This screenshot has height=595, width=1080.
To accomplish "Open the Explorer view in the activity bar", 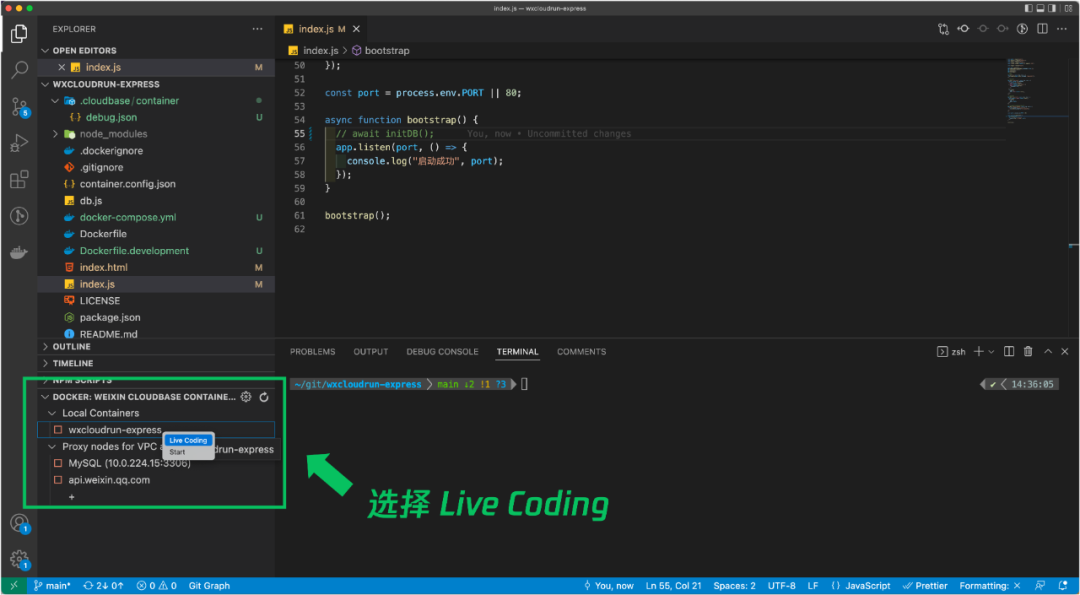I will tap(19, 33).
